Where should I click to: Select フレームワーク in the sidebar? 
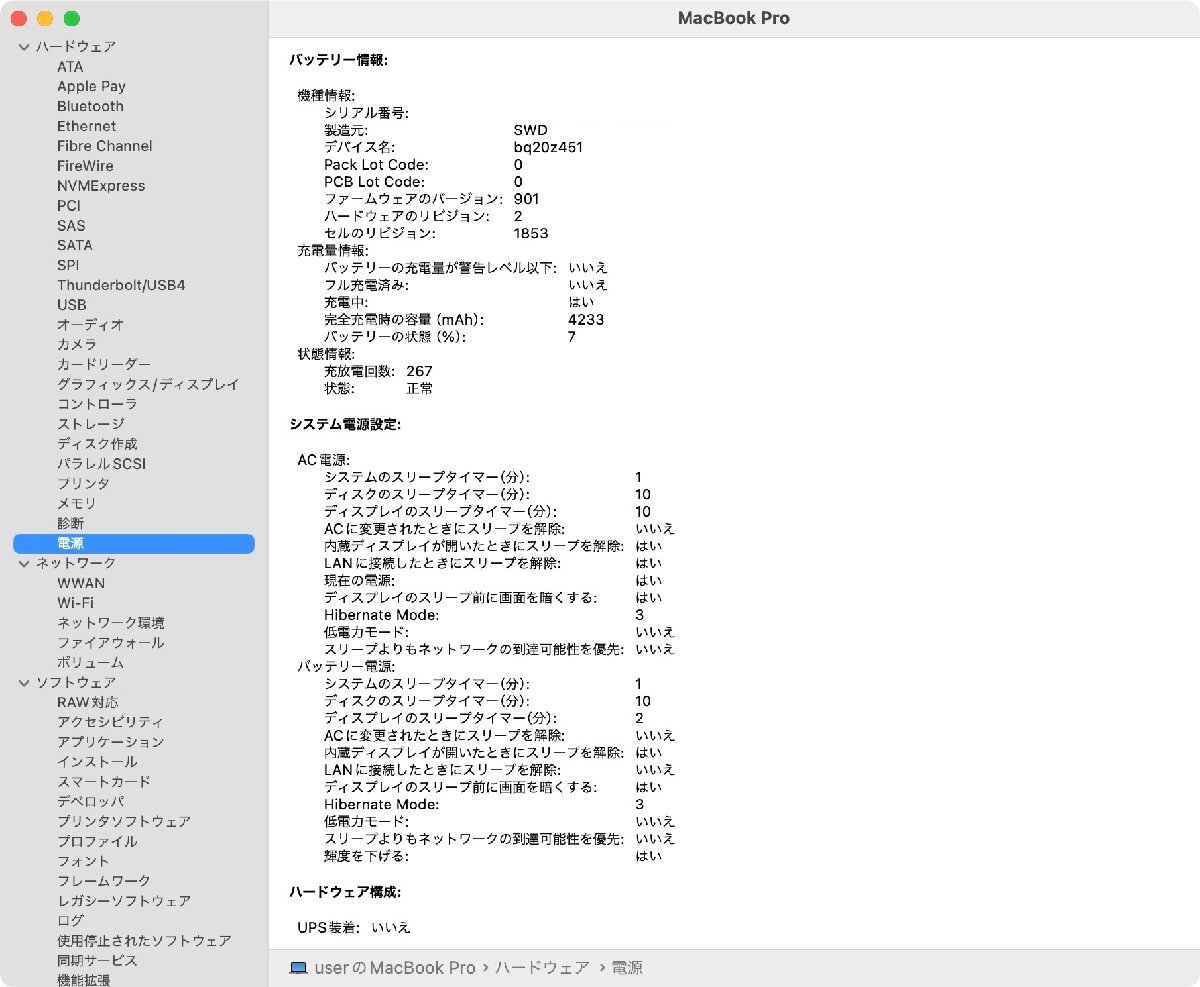pos(104,881)
